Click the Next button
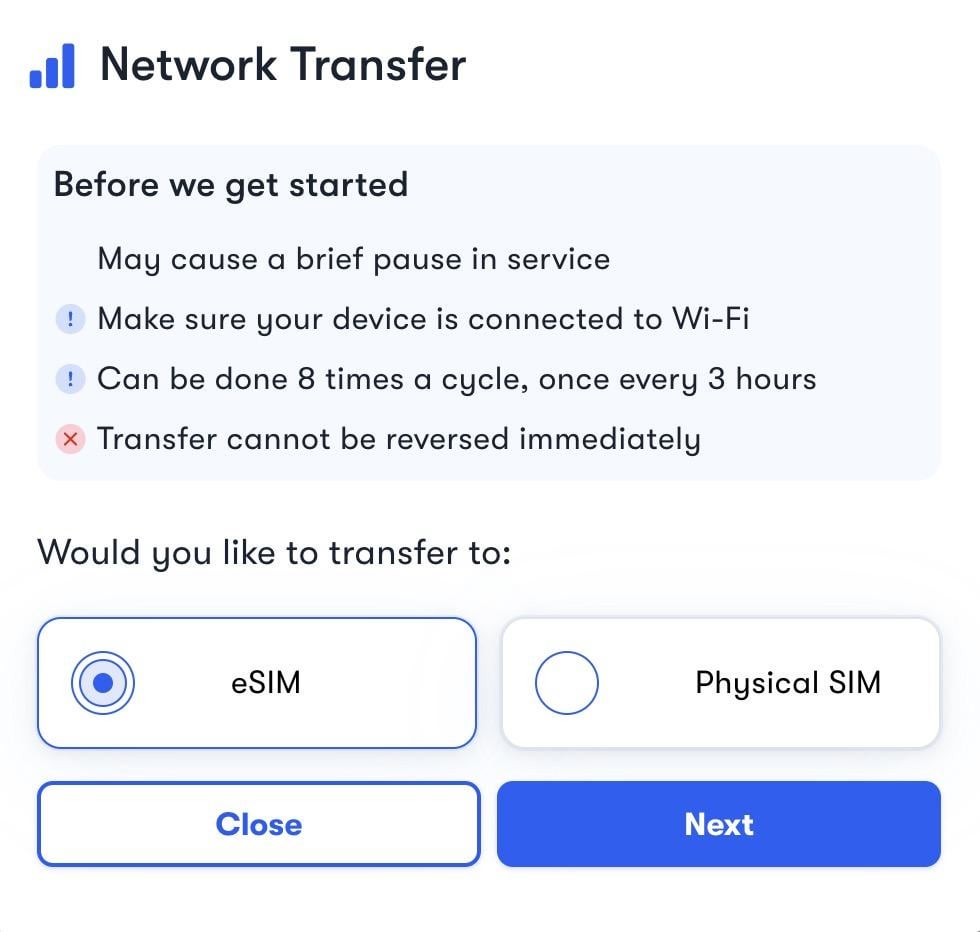This screenshot has height=932, width=980. point(719,824)
